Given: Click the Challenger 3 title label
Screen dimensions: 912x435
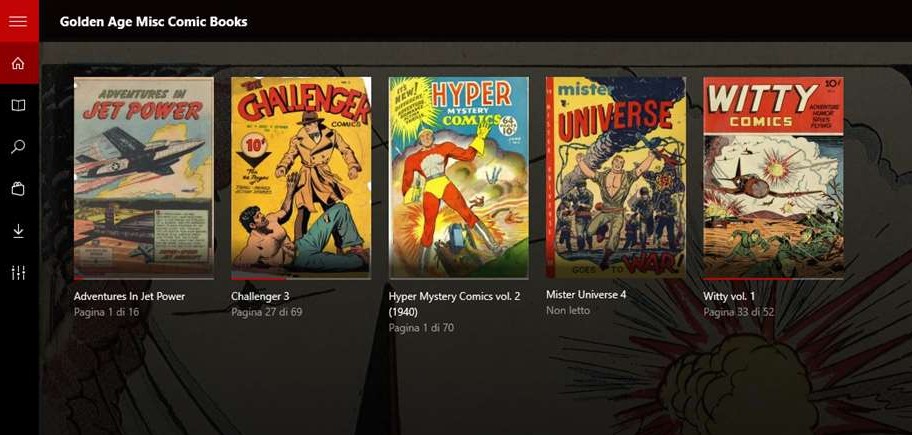Looking at the screenshot, I should point(260,296).
